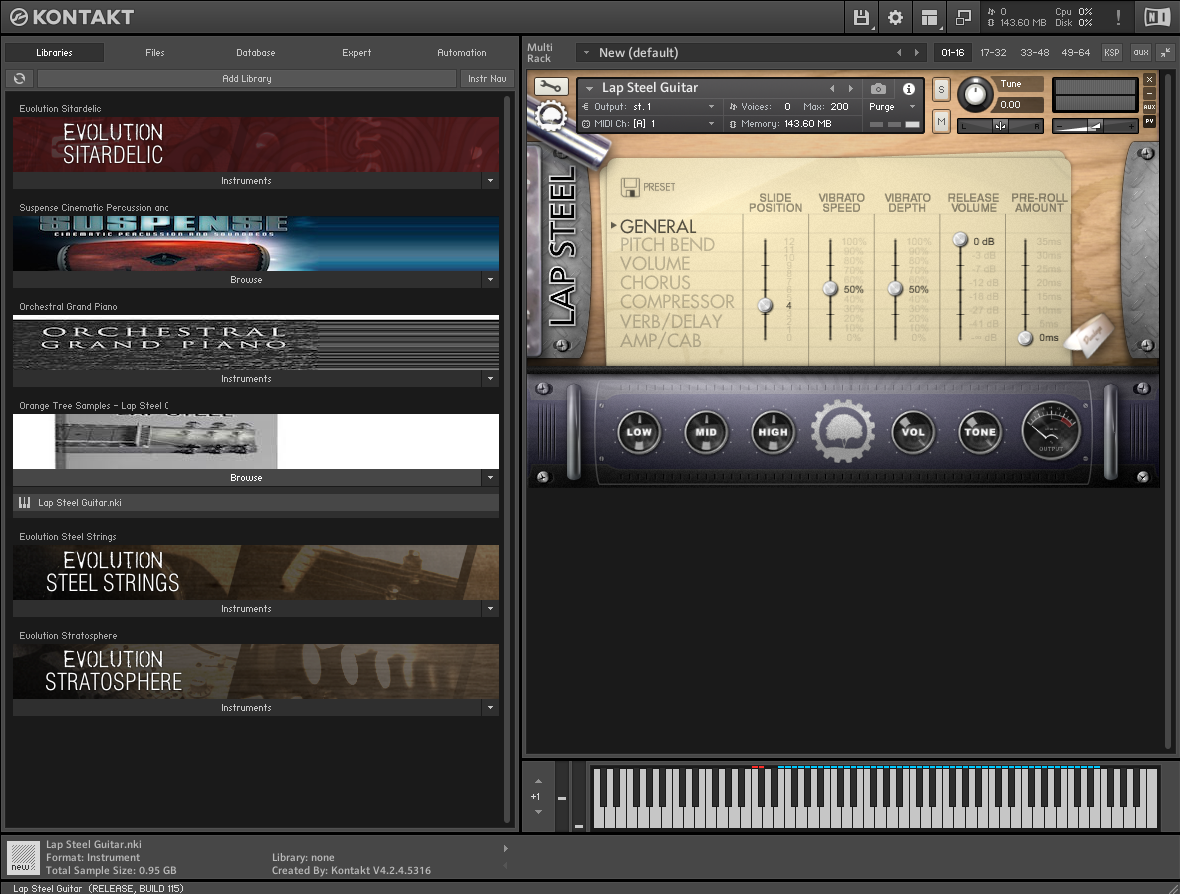Open the Lap Steel Guitar instrument name dropdown
Viewport: 1180px width, 894px height.
(589, 88)
